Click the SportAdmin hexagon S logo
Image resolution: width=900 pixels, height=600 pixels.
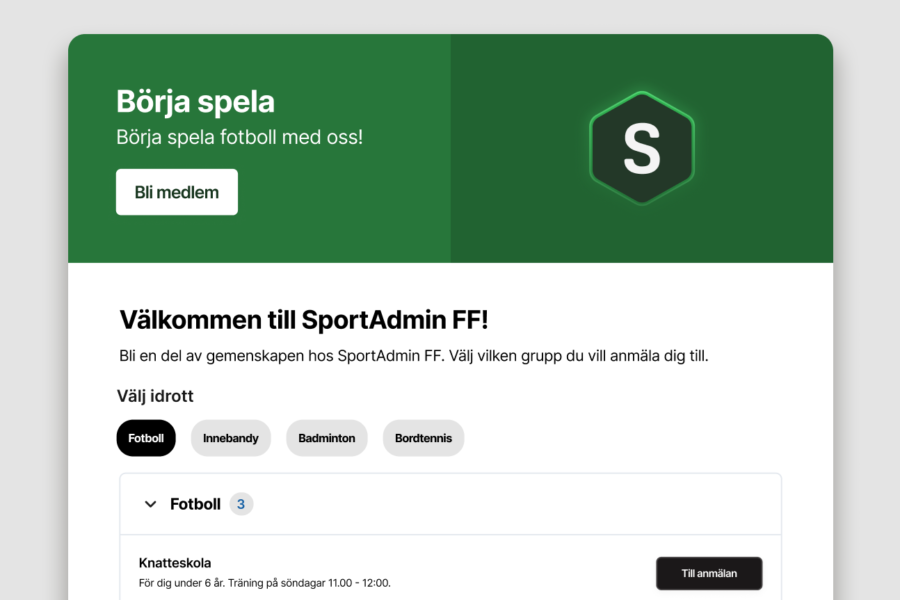[641, 148]
